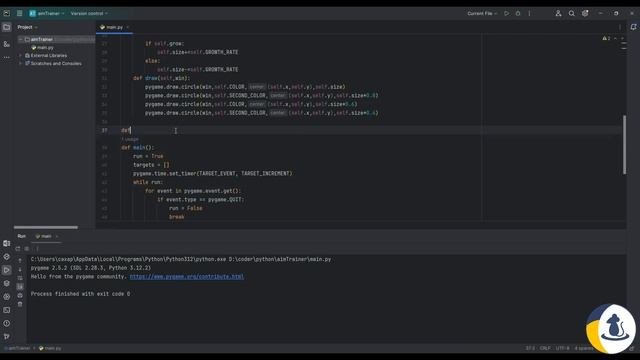
Task: Open the Run tool window icon
Action: pyautogui.click(x=7, y=270)
